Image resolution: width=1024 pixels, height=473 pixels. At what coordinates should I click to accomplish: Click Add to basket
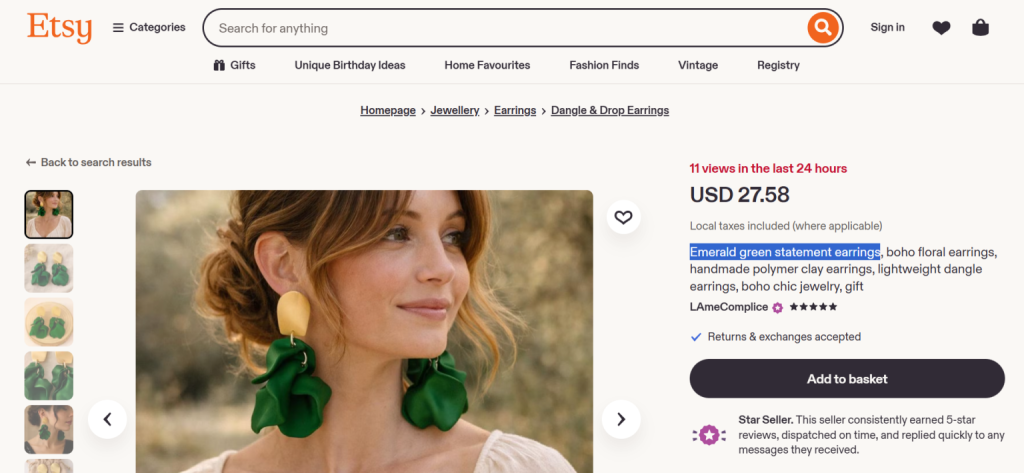click(847, 379)
